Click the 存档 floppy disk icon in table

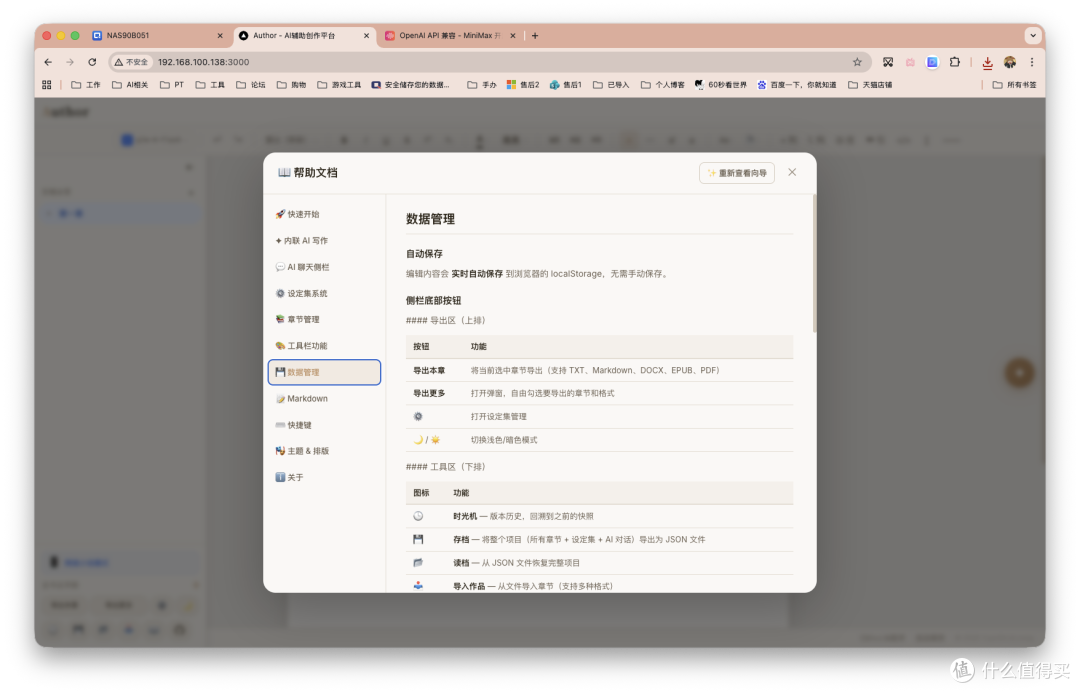coord(418,539)
